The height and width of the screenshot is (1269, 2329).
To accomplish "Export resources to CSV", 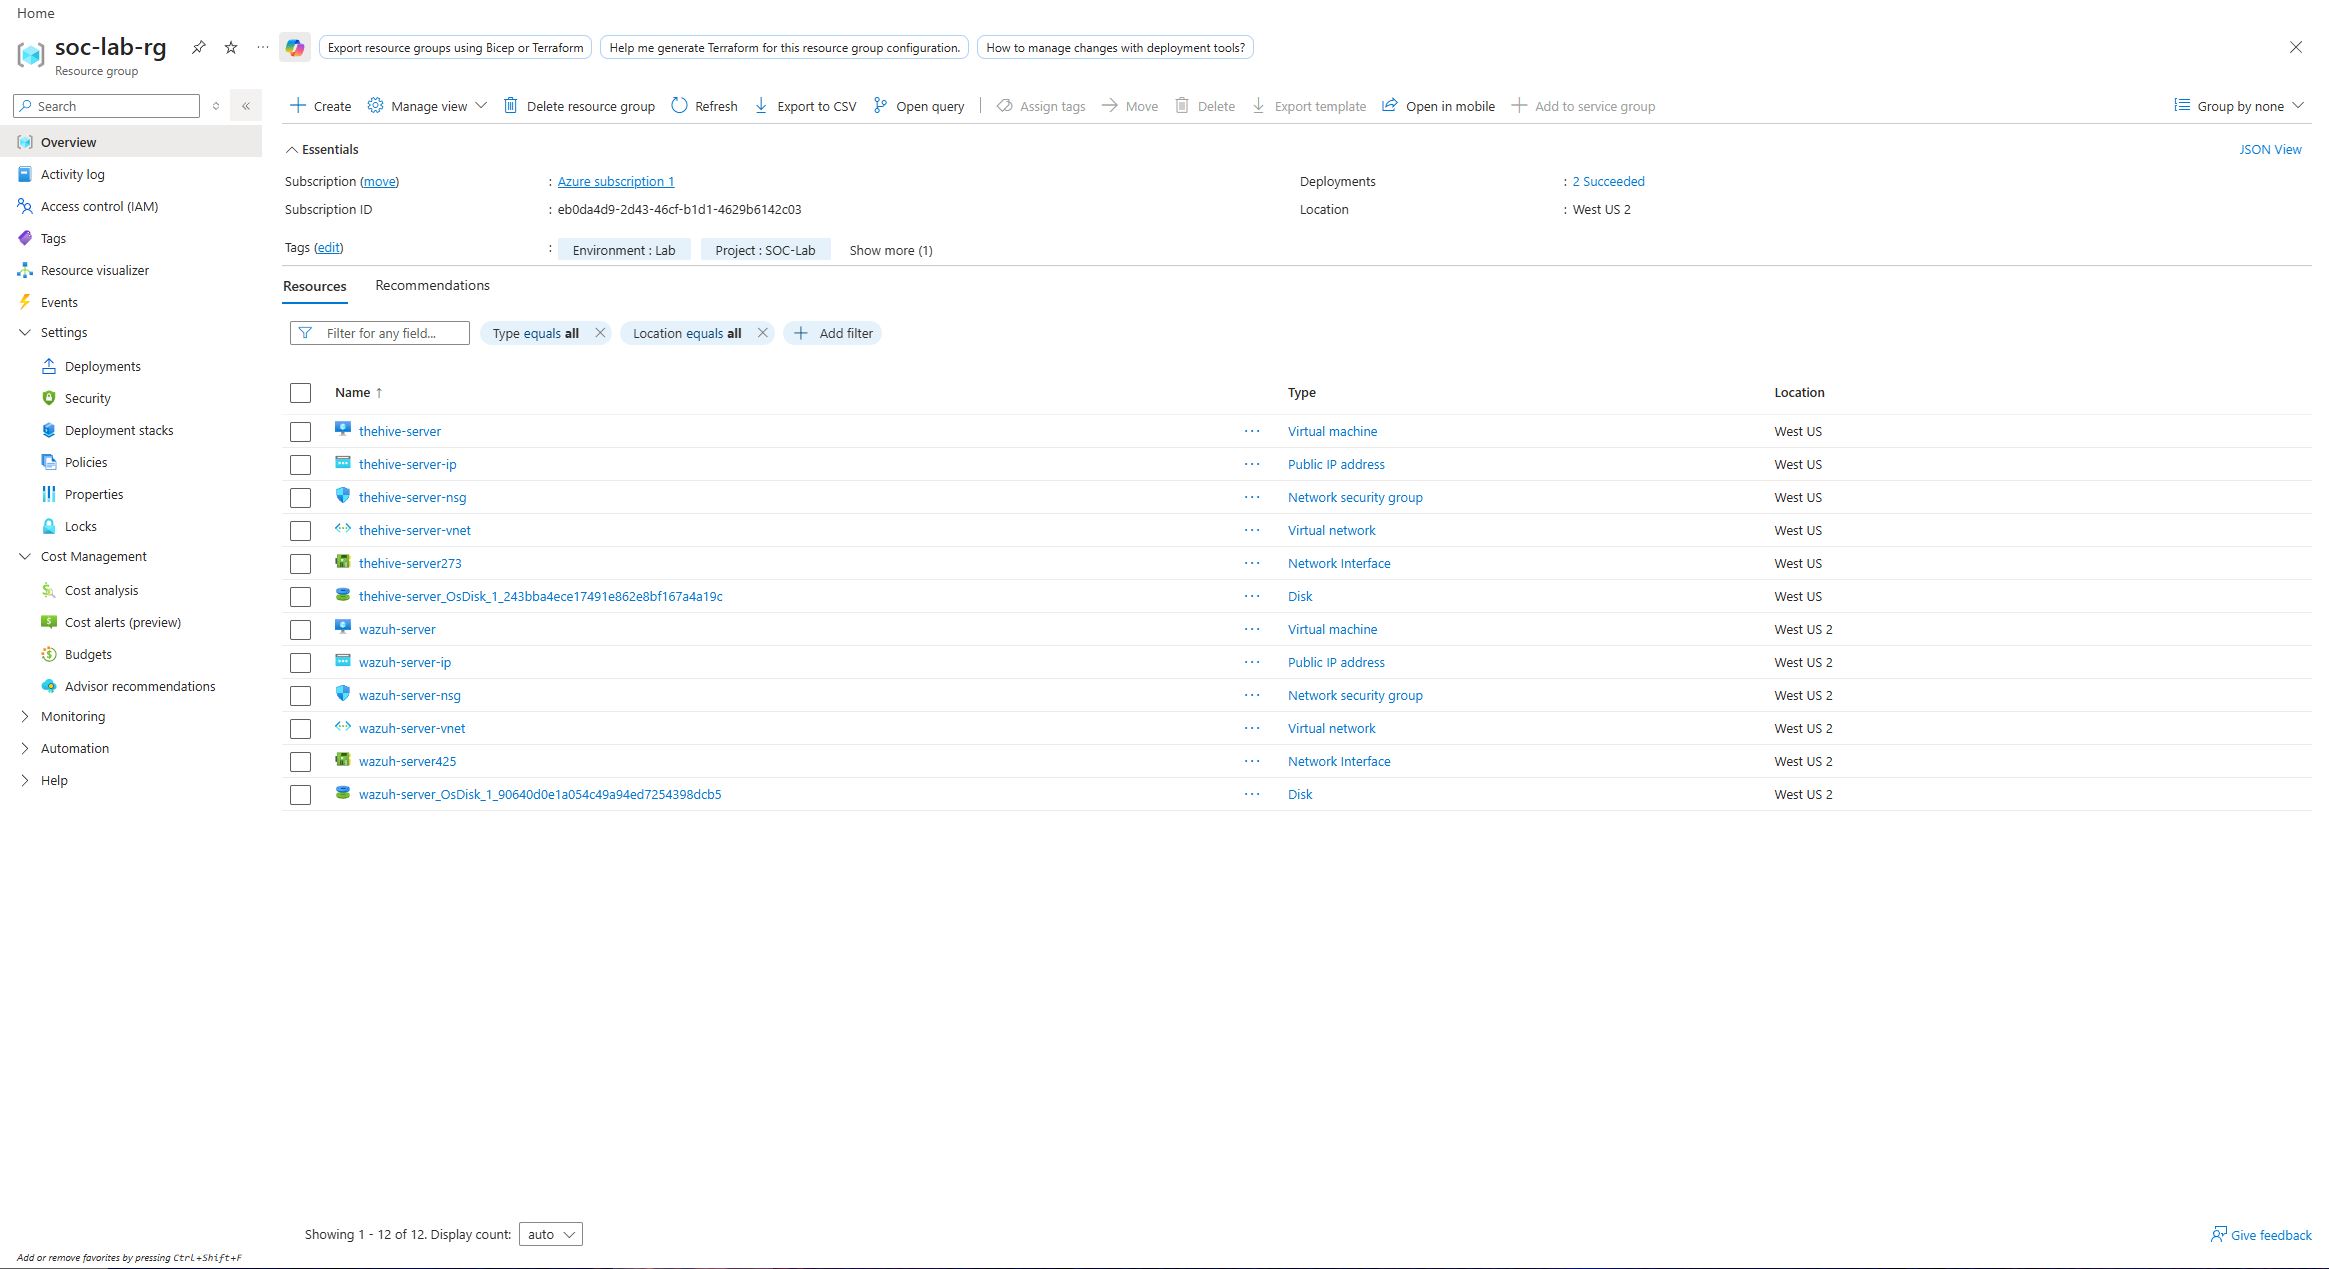I will [805, 106].
